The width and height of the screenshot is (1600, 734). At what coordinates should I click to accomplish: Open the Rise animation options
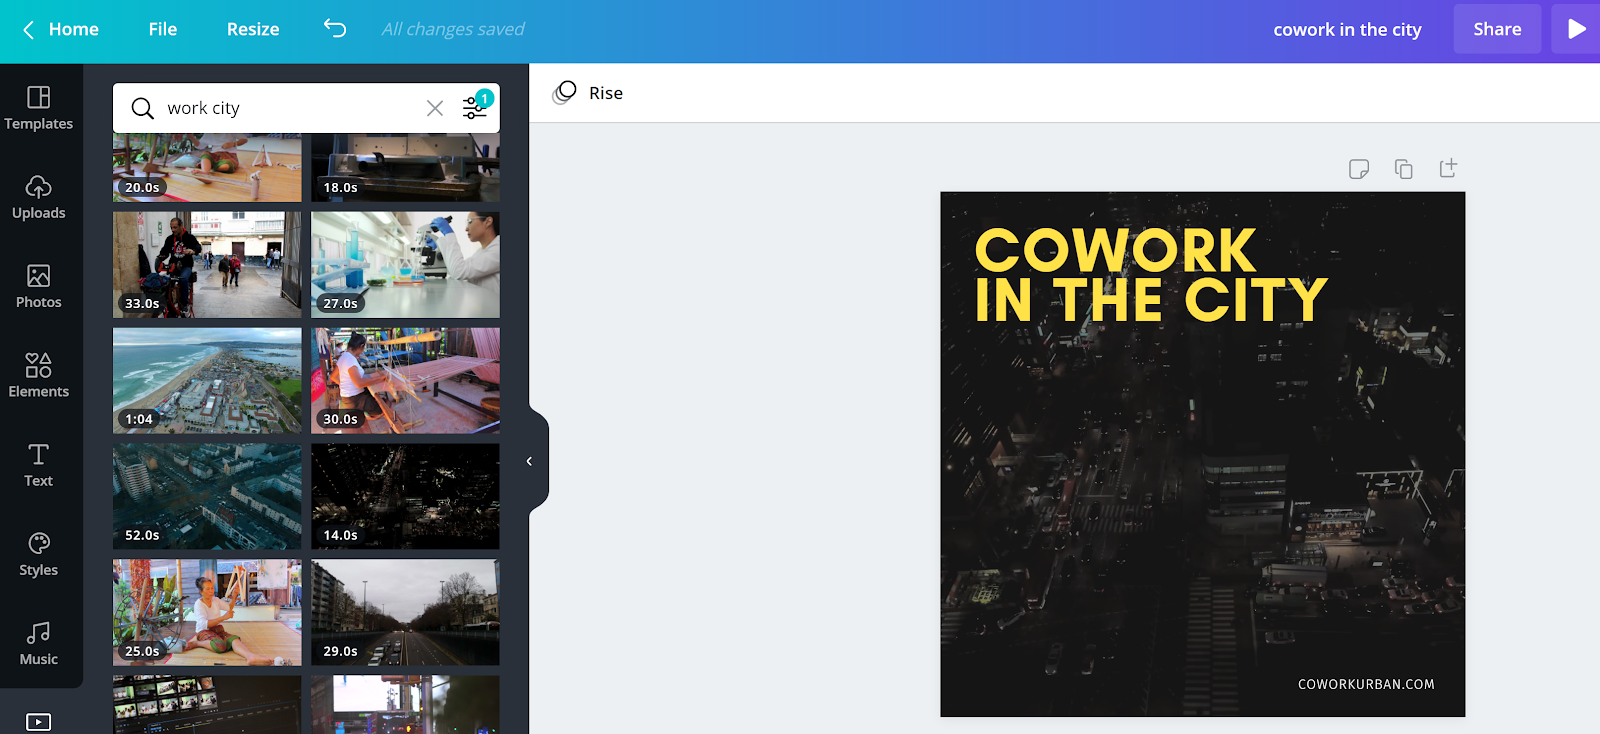click(588, 93)
